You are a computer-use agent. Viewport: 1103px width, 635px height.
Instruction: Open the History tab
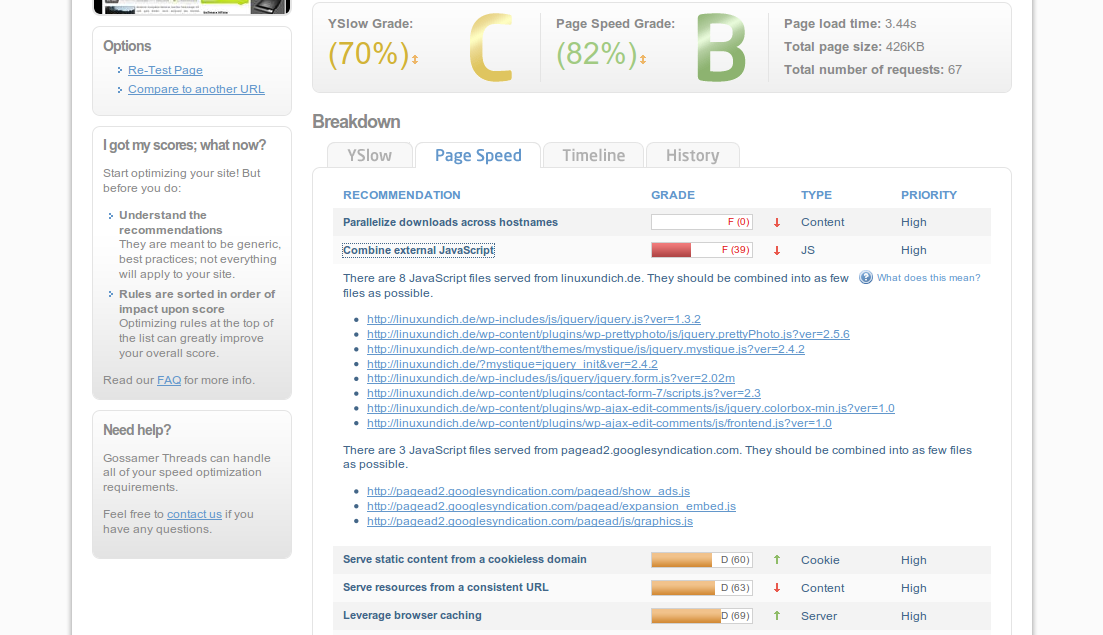692,155
